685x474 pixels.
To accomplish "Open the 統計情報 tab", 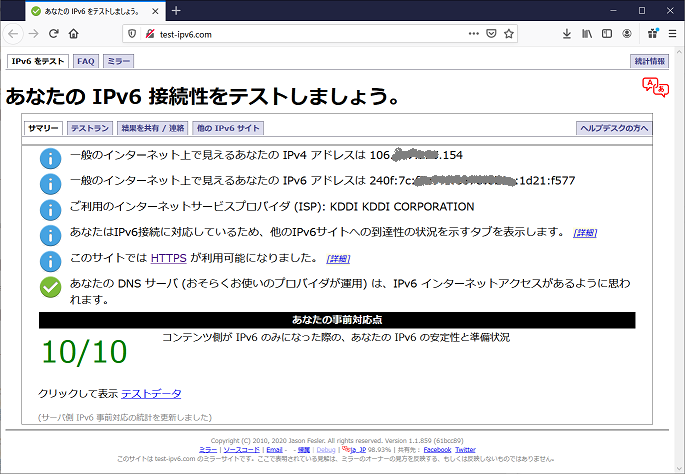I will tap(650, 61).
